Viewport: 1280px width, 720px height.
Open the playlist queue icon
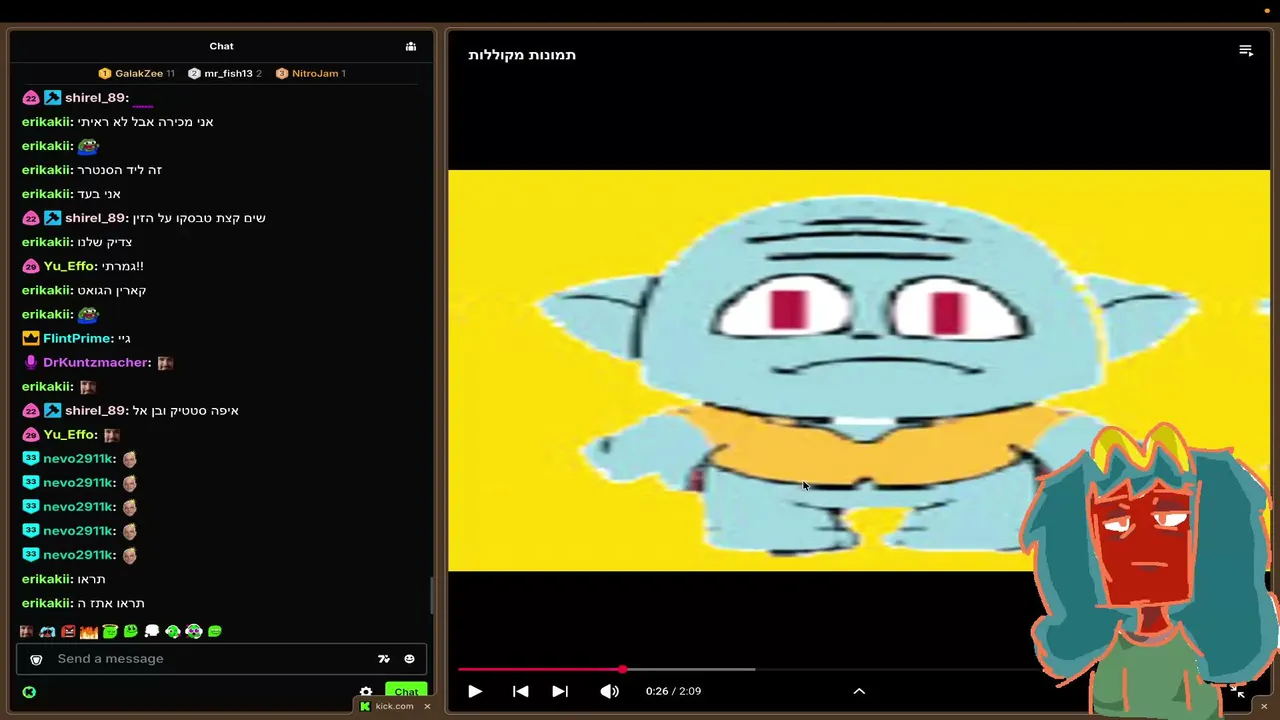point(1246,51)
